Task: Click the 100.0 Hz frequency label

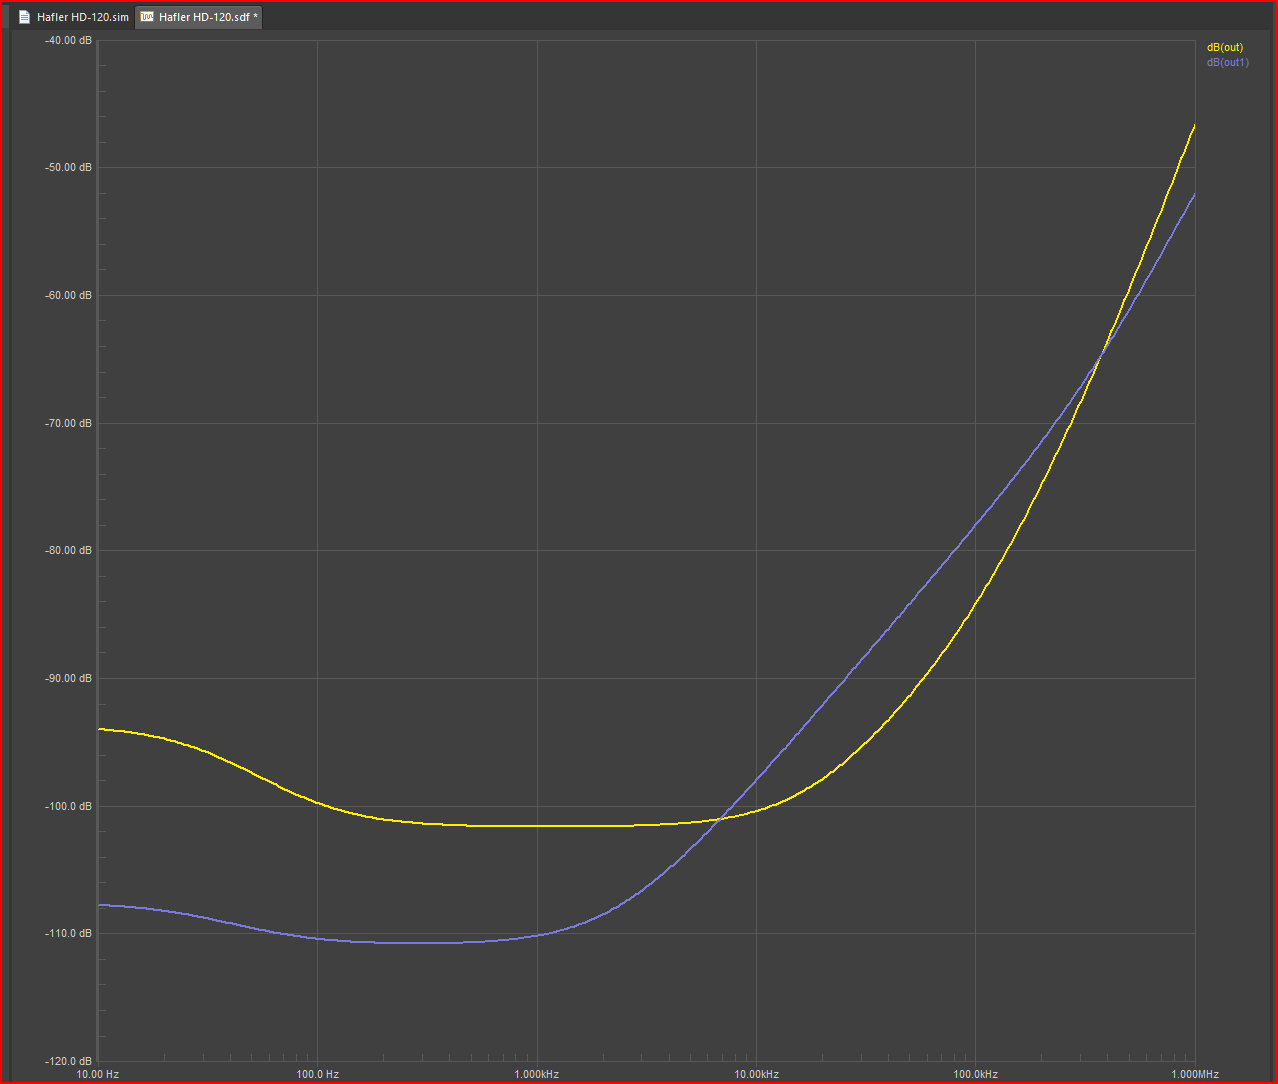Action: (317, 1074)
